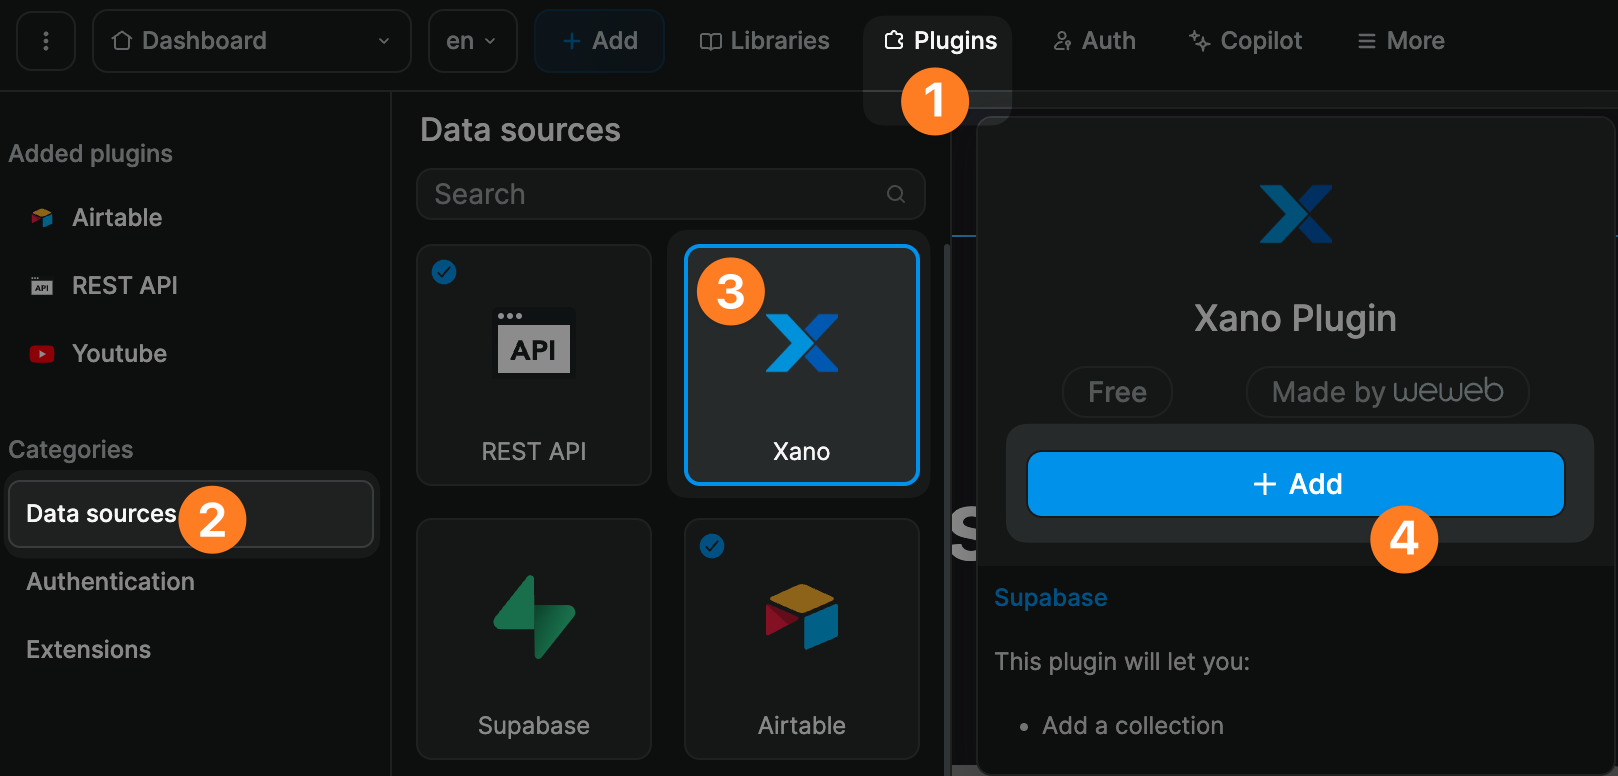
Task: Click the Copilot sparkle icon
Action: coord(1199,41)
